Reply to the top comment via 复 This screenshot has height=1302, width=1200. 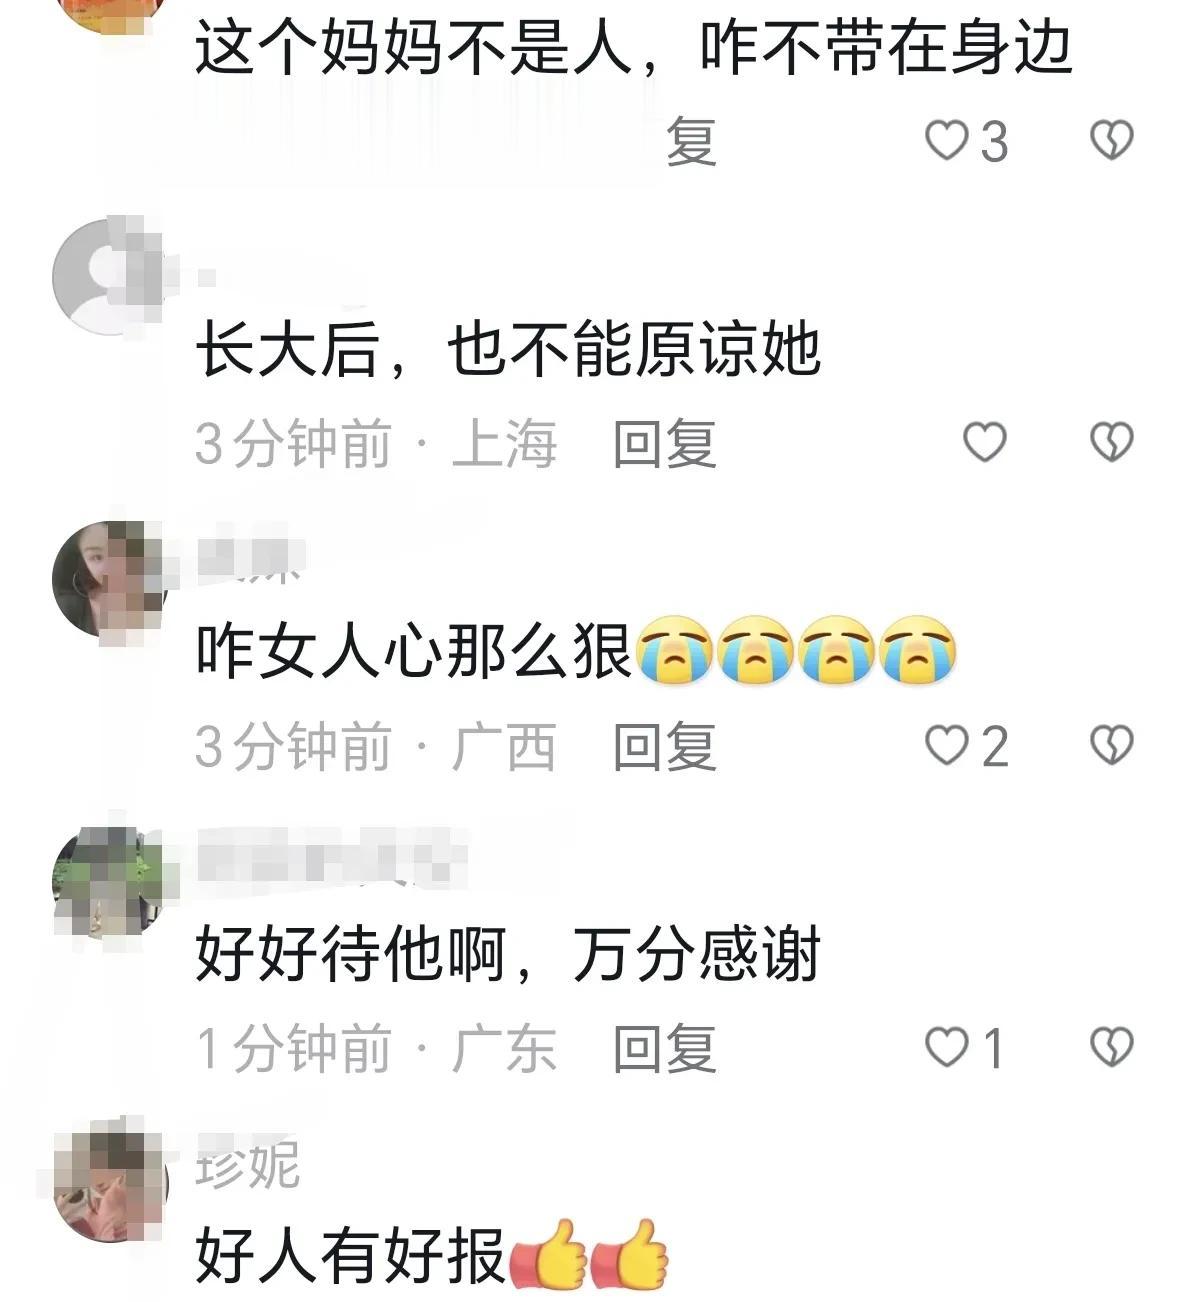[x=691, y=141]
